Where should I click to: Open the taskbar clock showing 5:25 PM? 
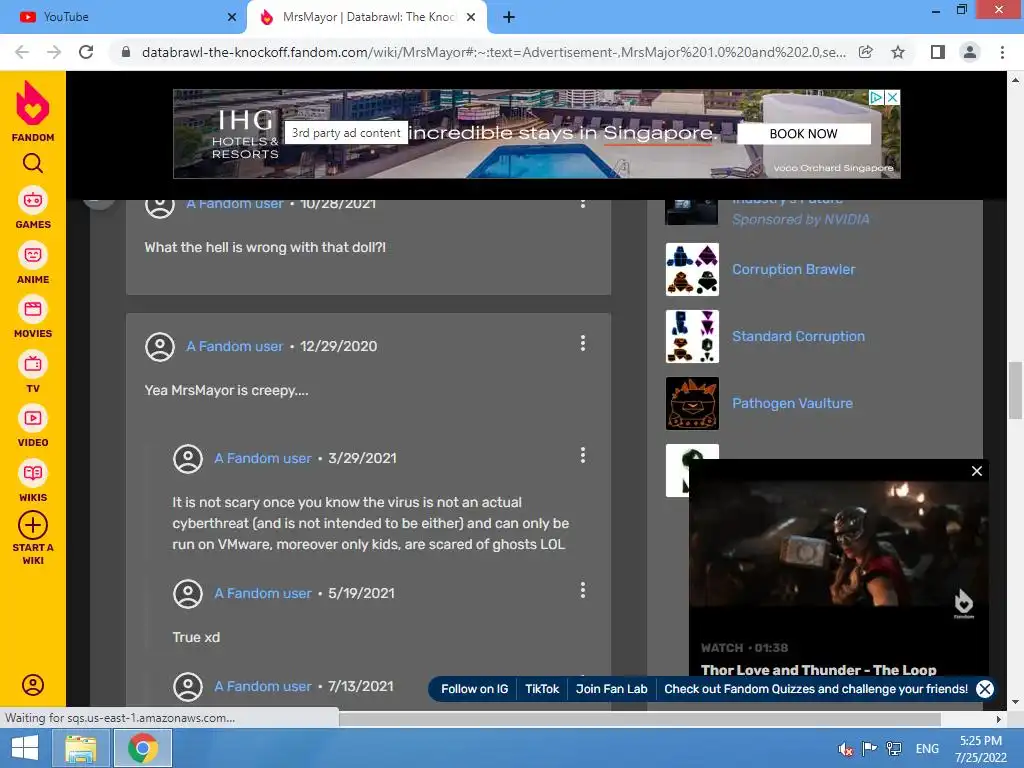pyautogui.click(x=981, y=749)
